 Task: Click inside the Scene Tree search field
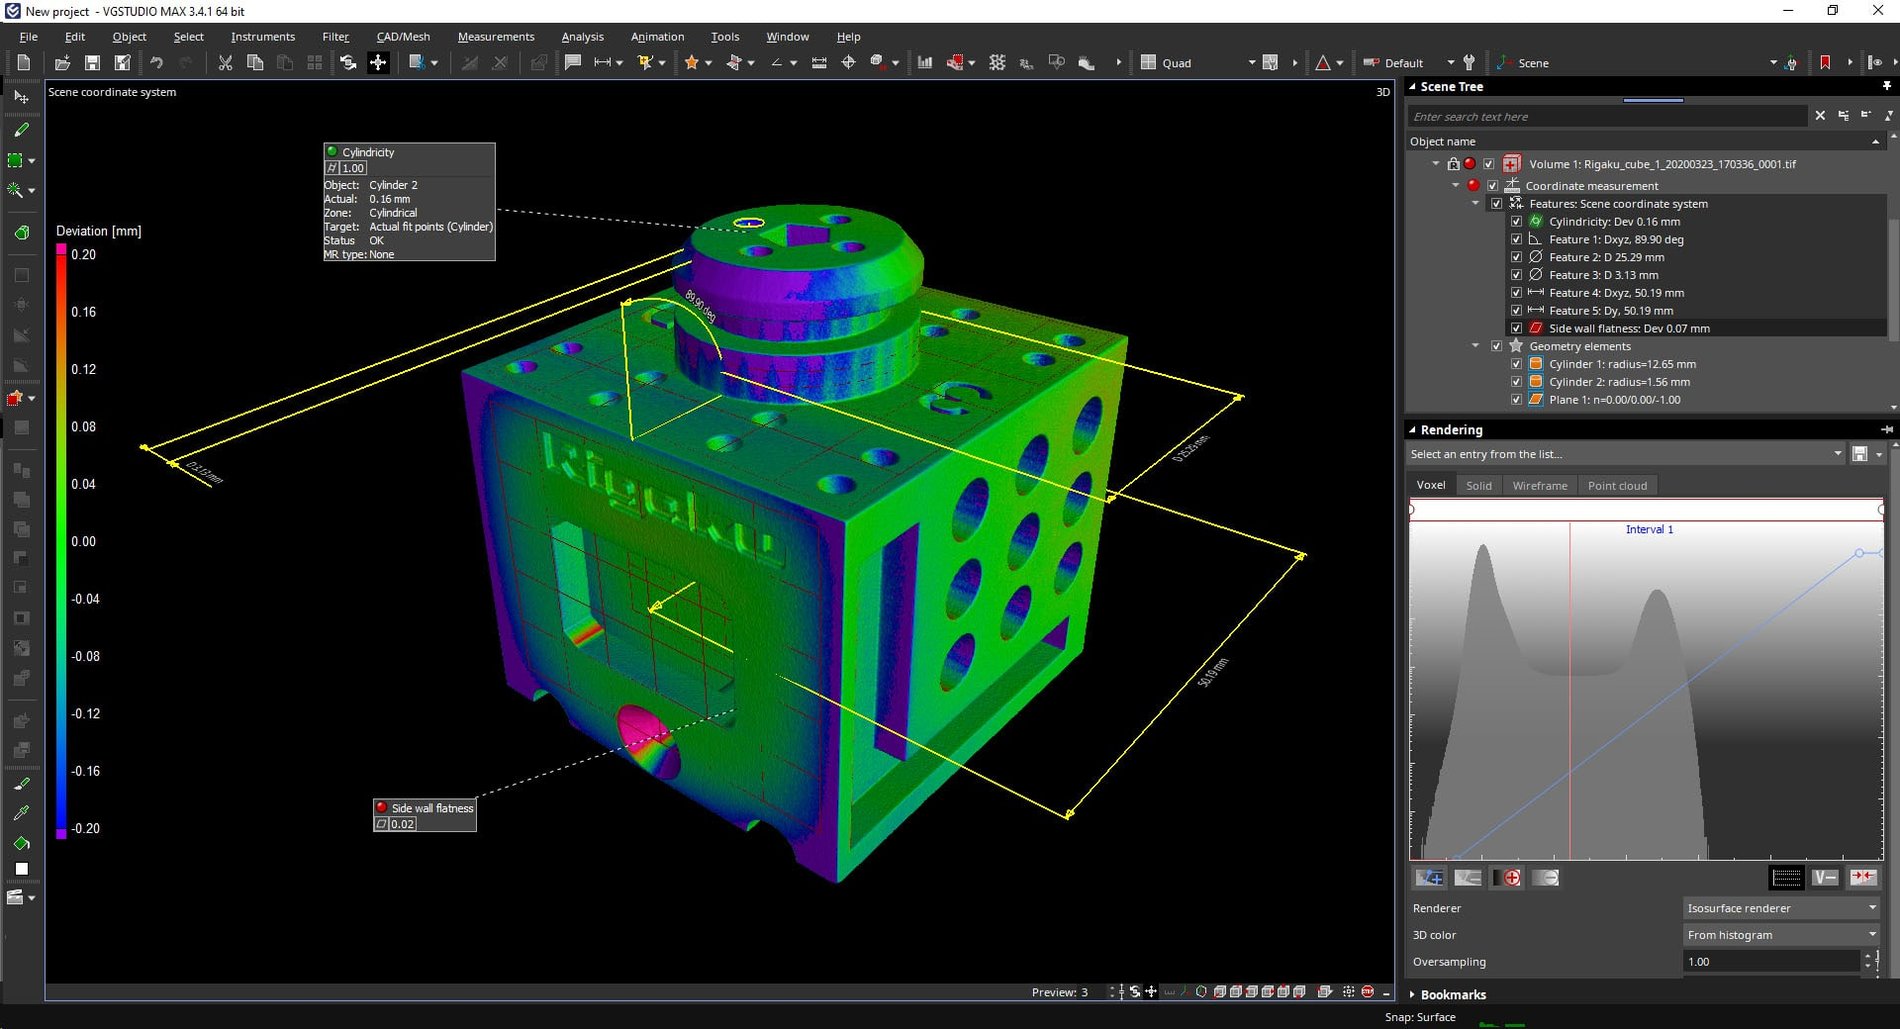1600,116
